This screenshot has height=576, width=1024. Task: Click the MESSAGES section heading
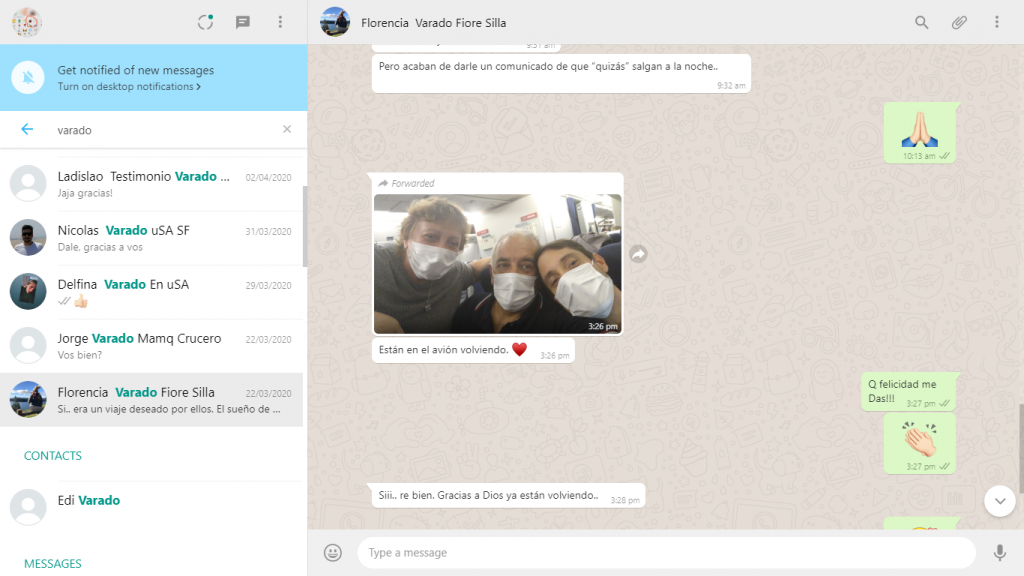[53, 564]
